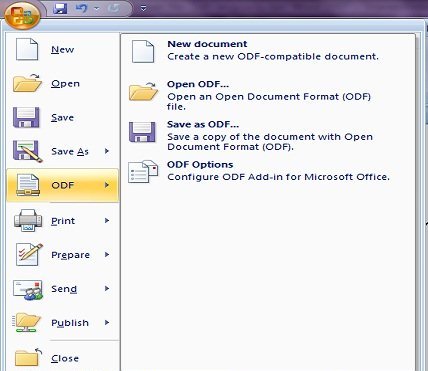Click the Save as ODF floppy icon

coord(142,132)
